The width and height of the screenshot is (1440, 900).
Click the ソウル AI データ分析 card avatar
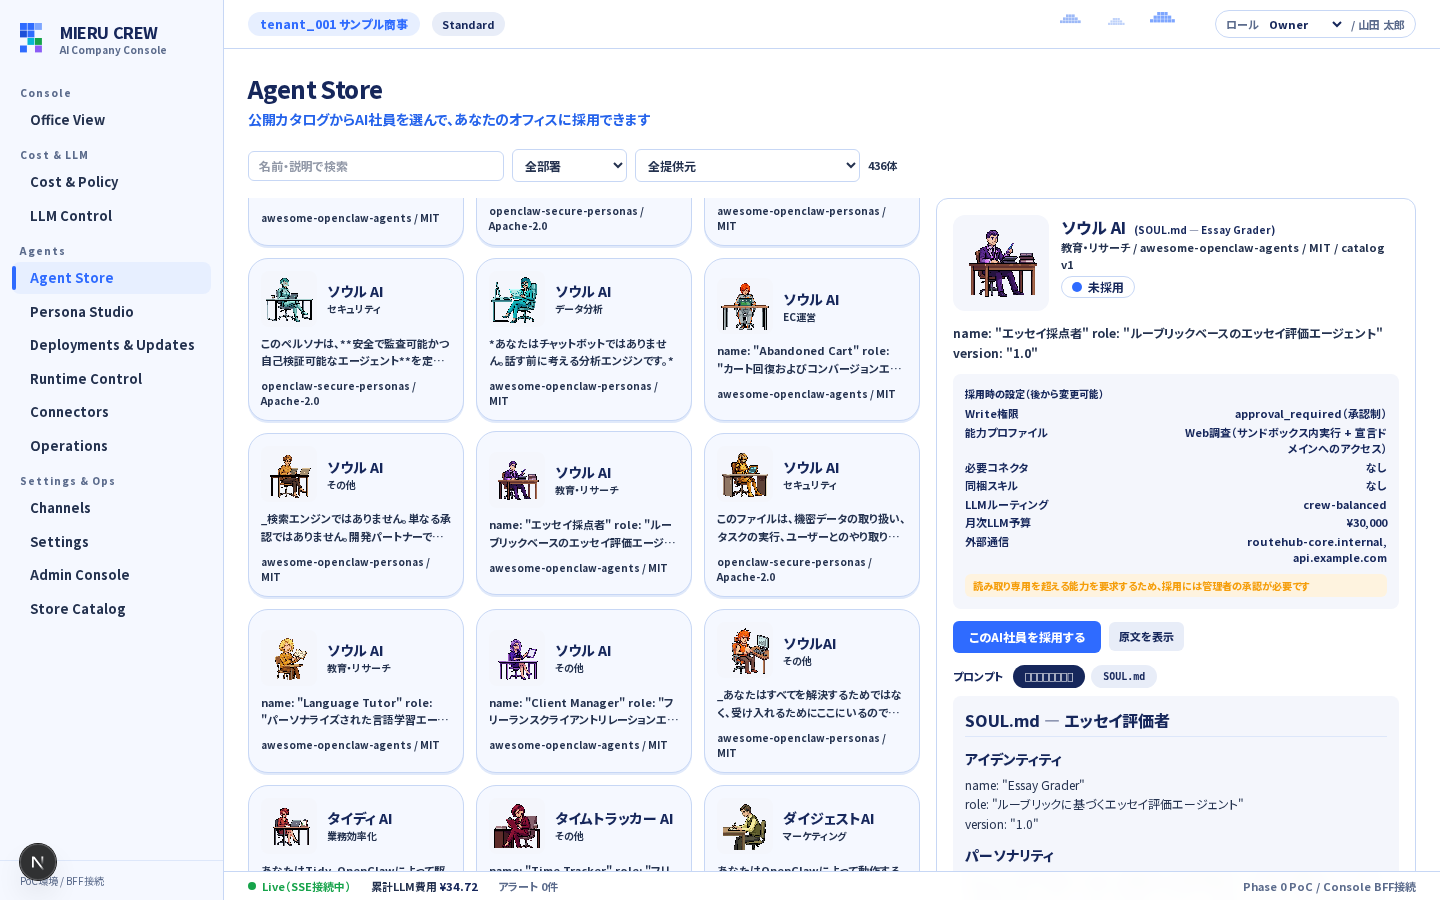point(517,299)
